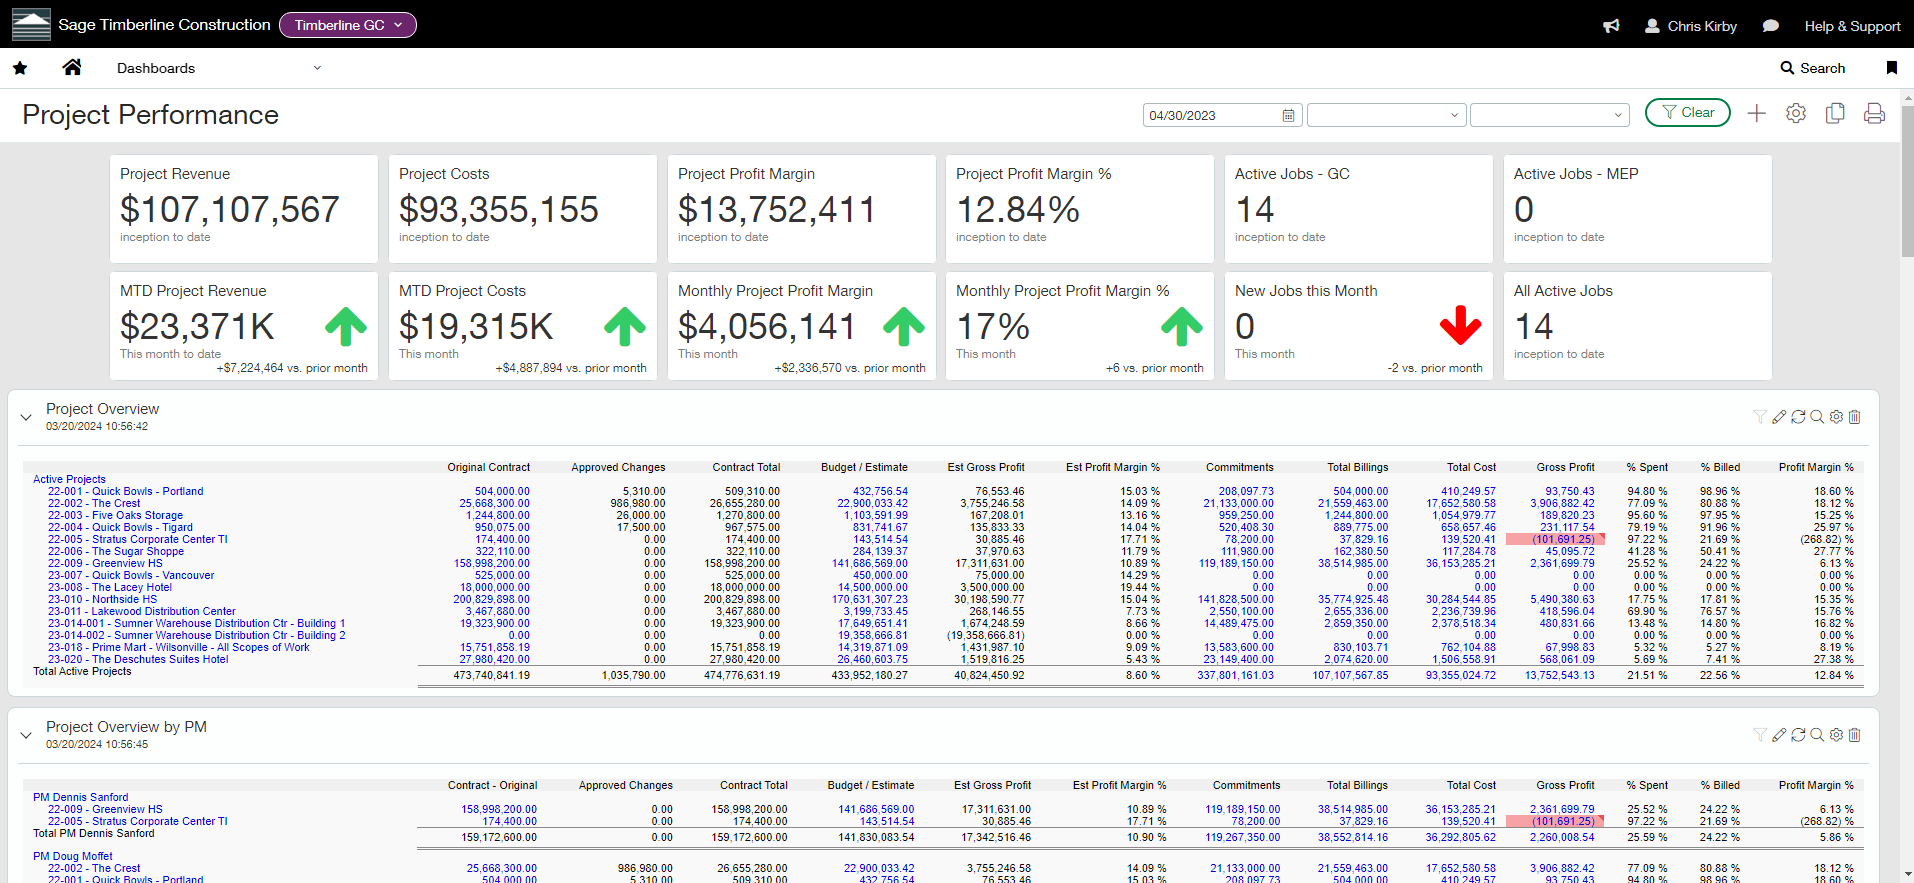Click Help & Support in the header
Viewport: 1914px width, 883px height.
point(1852,26)
